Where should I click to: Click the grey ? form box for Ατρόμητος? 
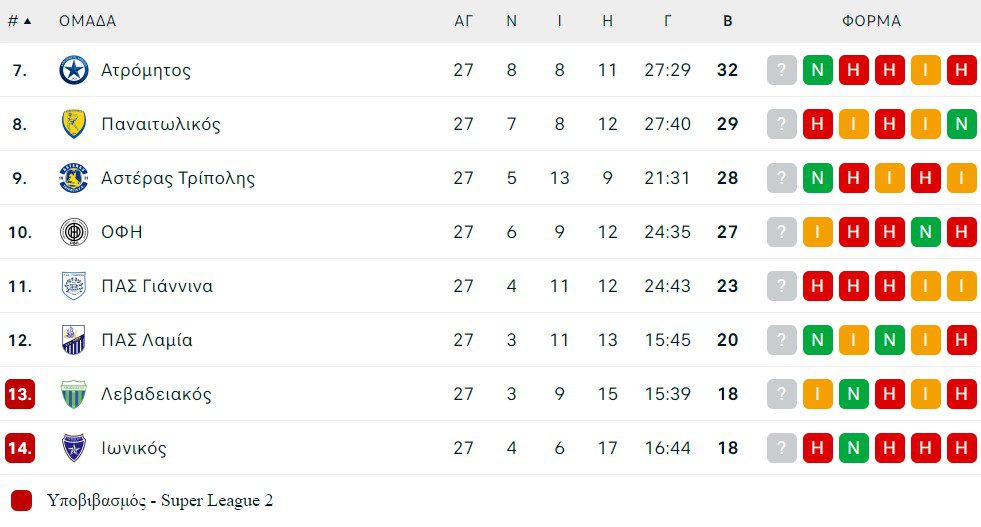[x=782, y=70]
